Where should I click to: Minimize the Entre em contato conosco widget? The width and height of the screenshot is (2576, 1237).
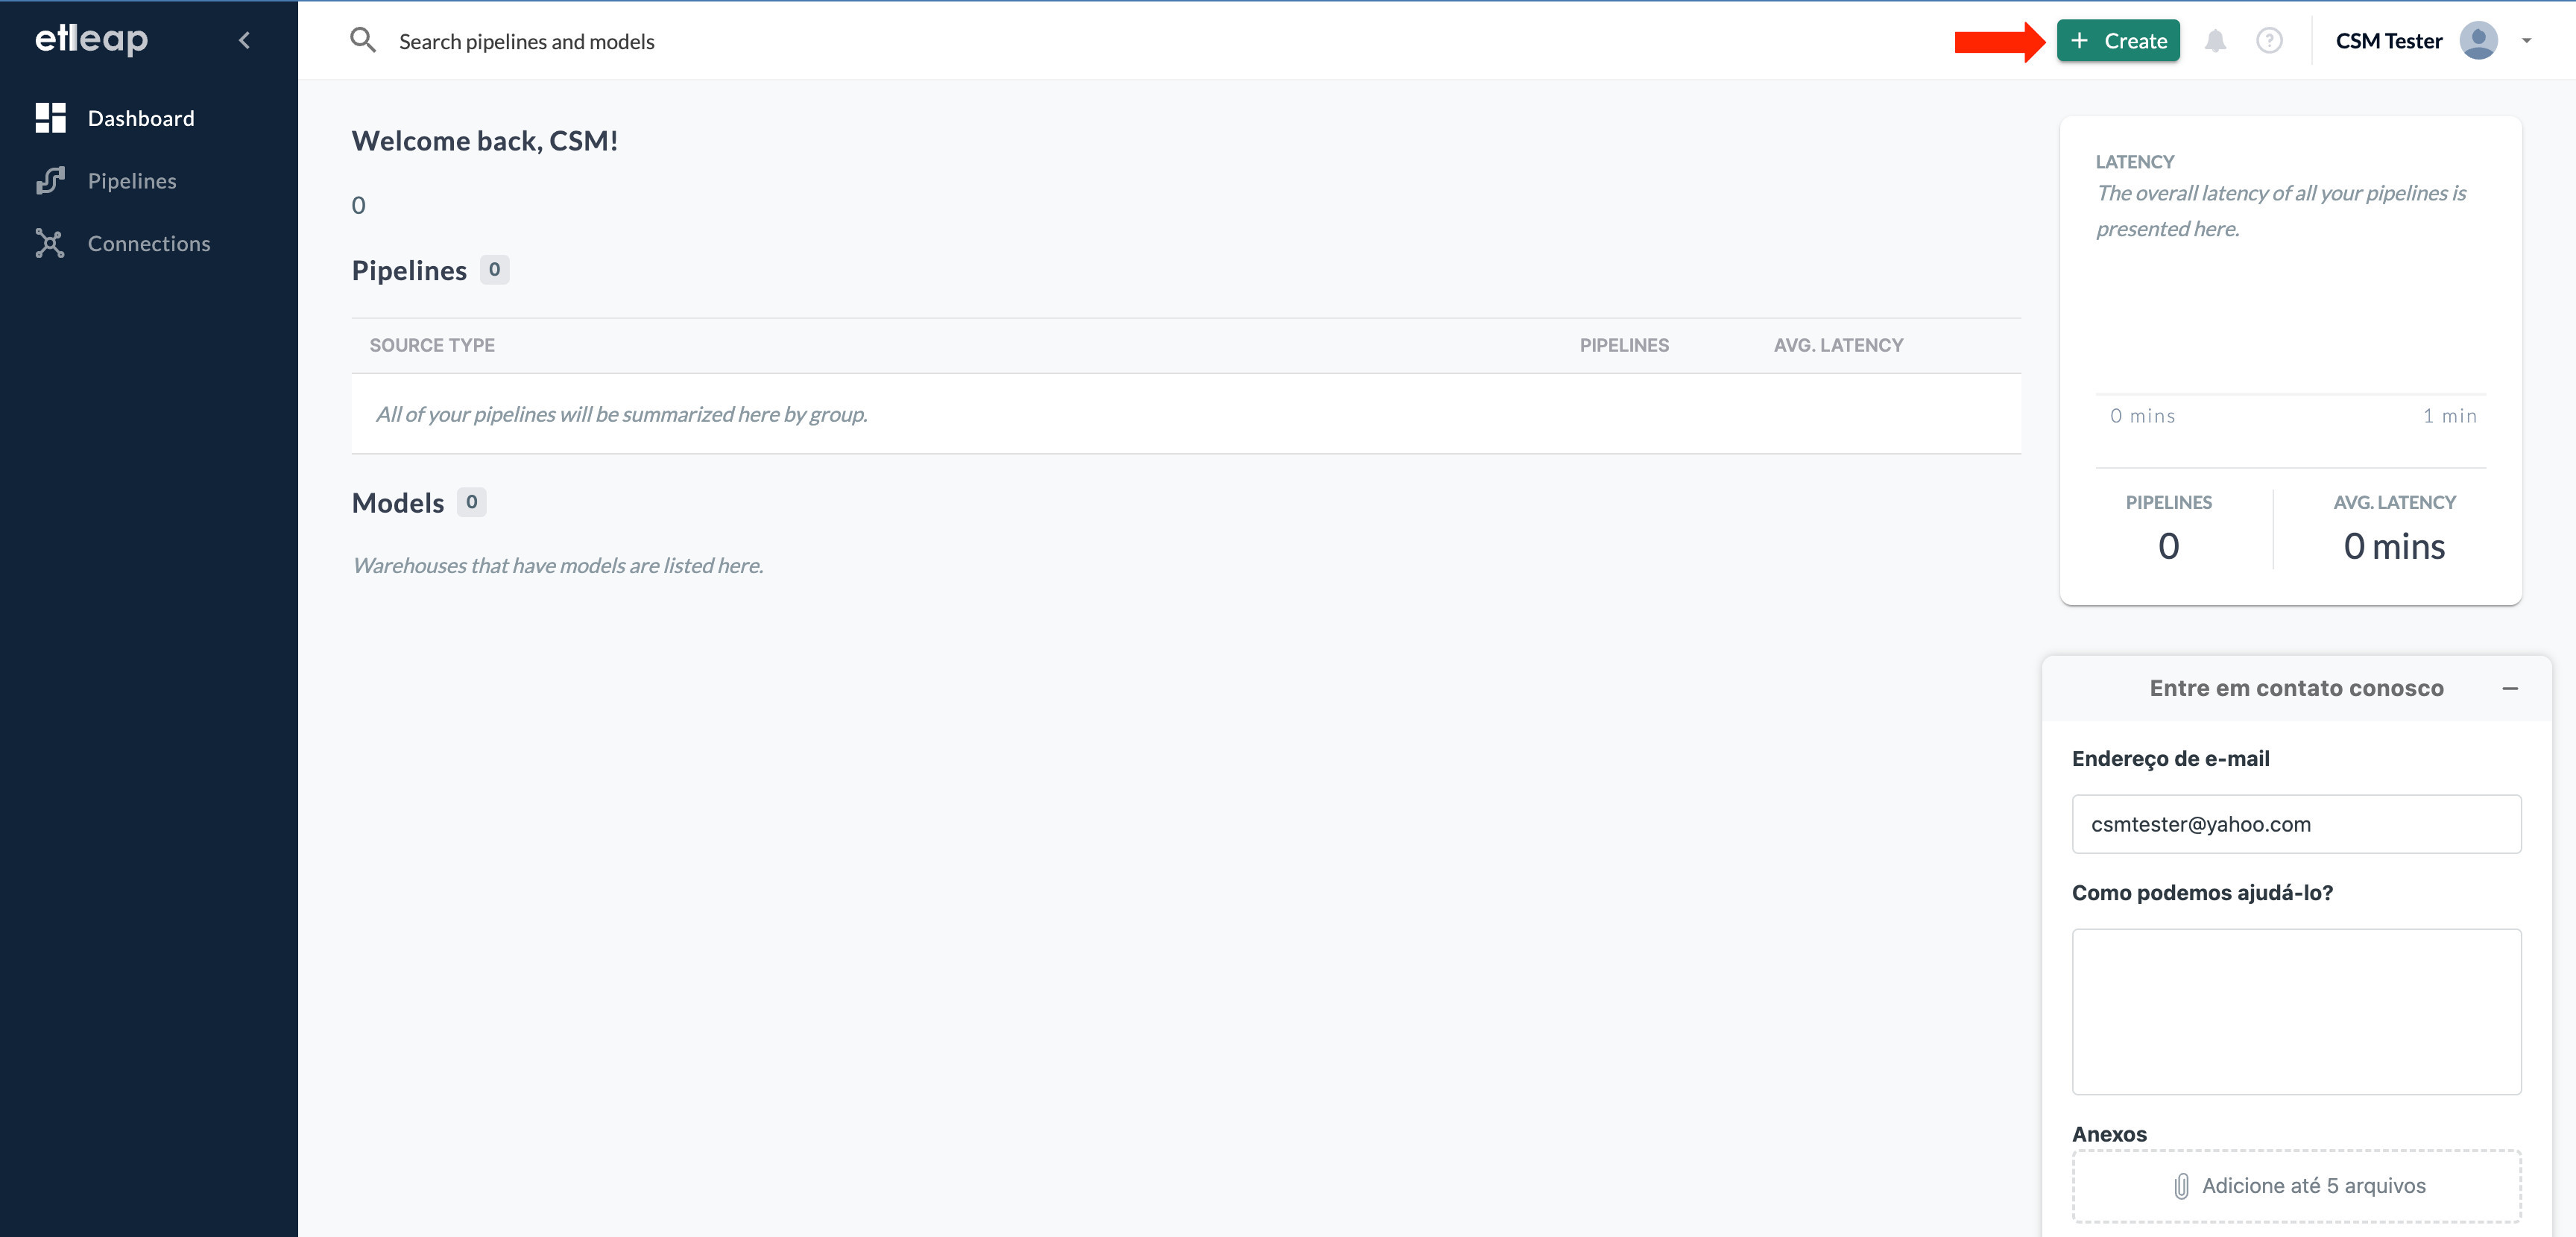[x=2509, y=688]
